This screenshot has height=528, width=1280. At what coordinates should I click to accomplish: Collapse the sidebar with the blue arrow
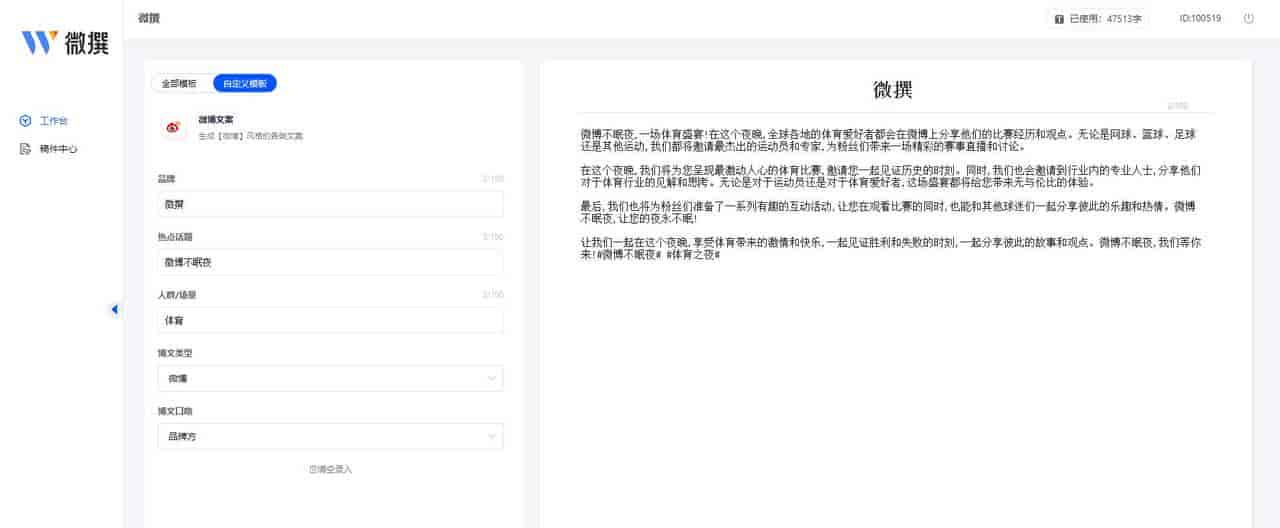[x=114, y=309]
